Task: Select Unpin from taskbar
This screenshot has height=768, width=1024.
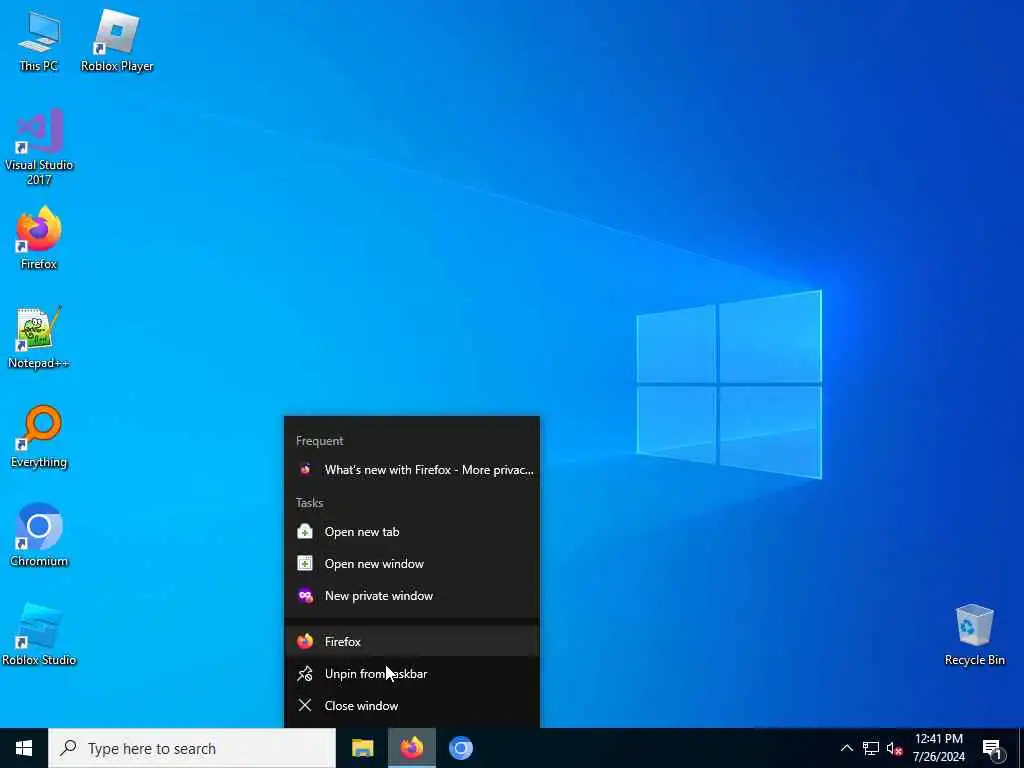Action: (x=412, y=673)
